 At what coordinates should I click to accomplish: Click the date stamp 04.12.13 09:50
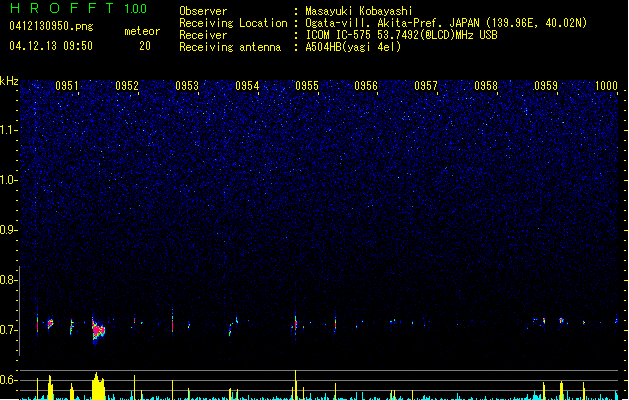click(x=51, y=46)
